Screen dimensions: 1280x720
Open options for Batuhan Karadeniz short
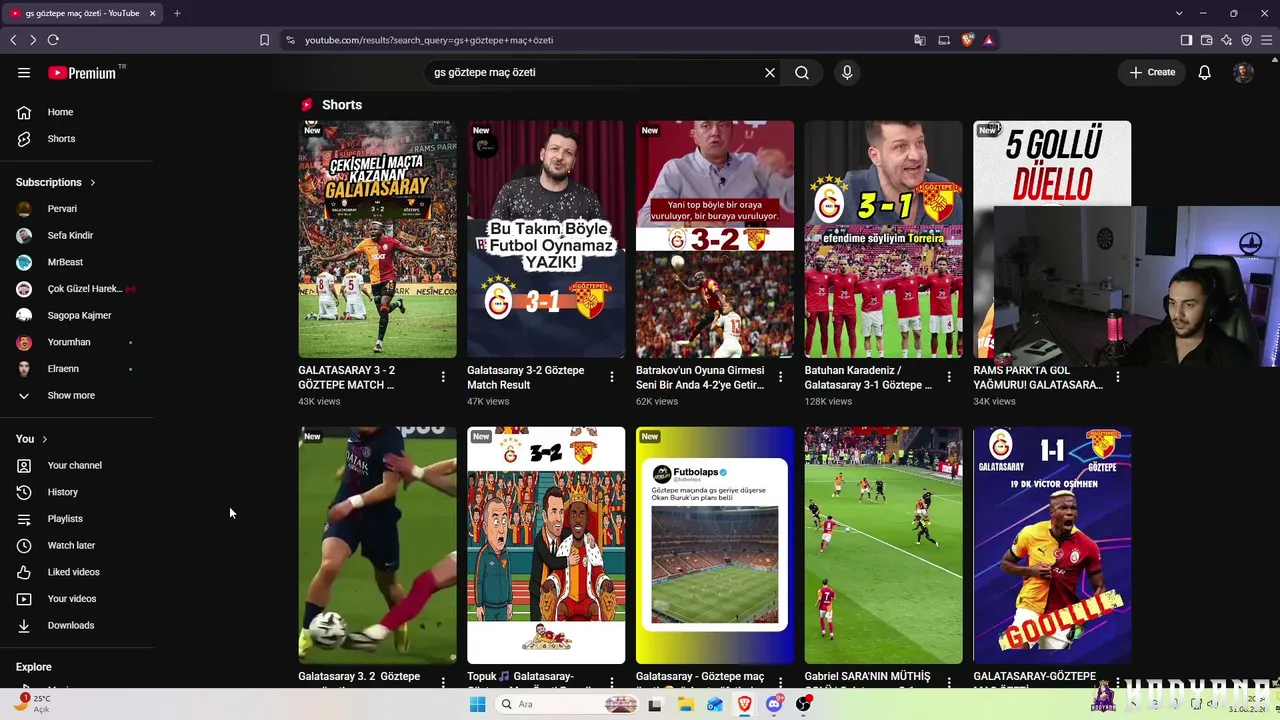coord(949,377)
